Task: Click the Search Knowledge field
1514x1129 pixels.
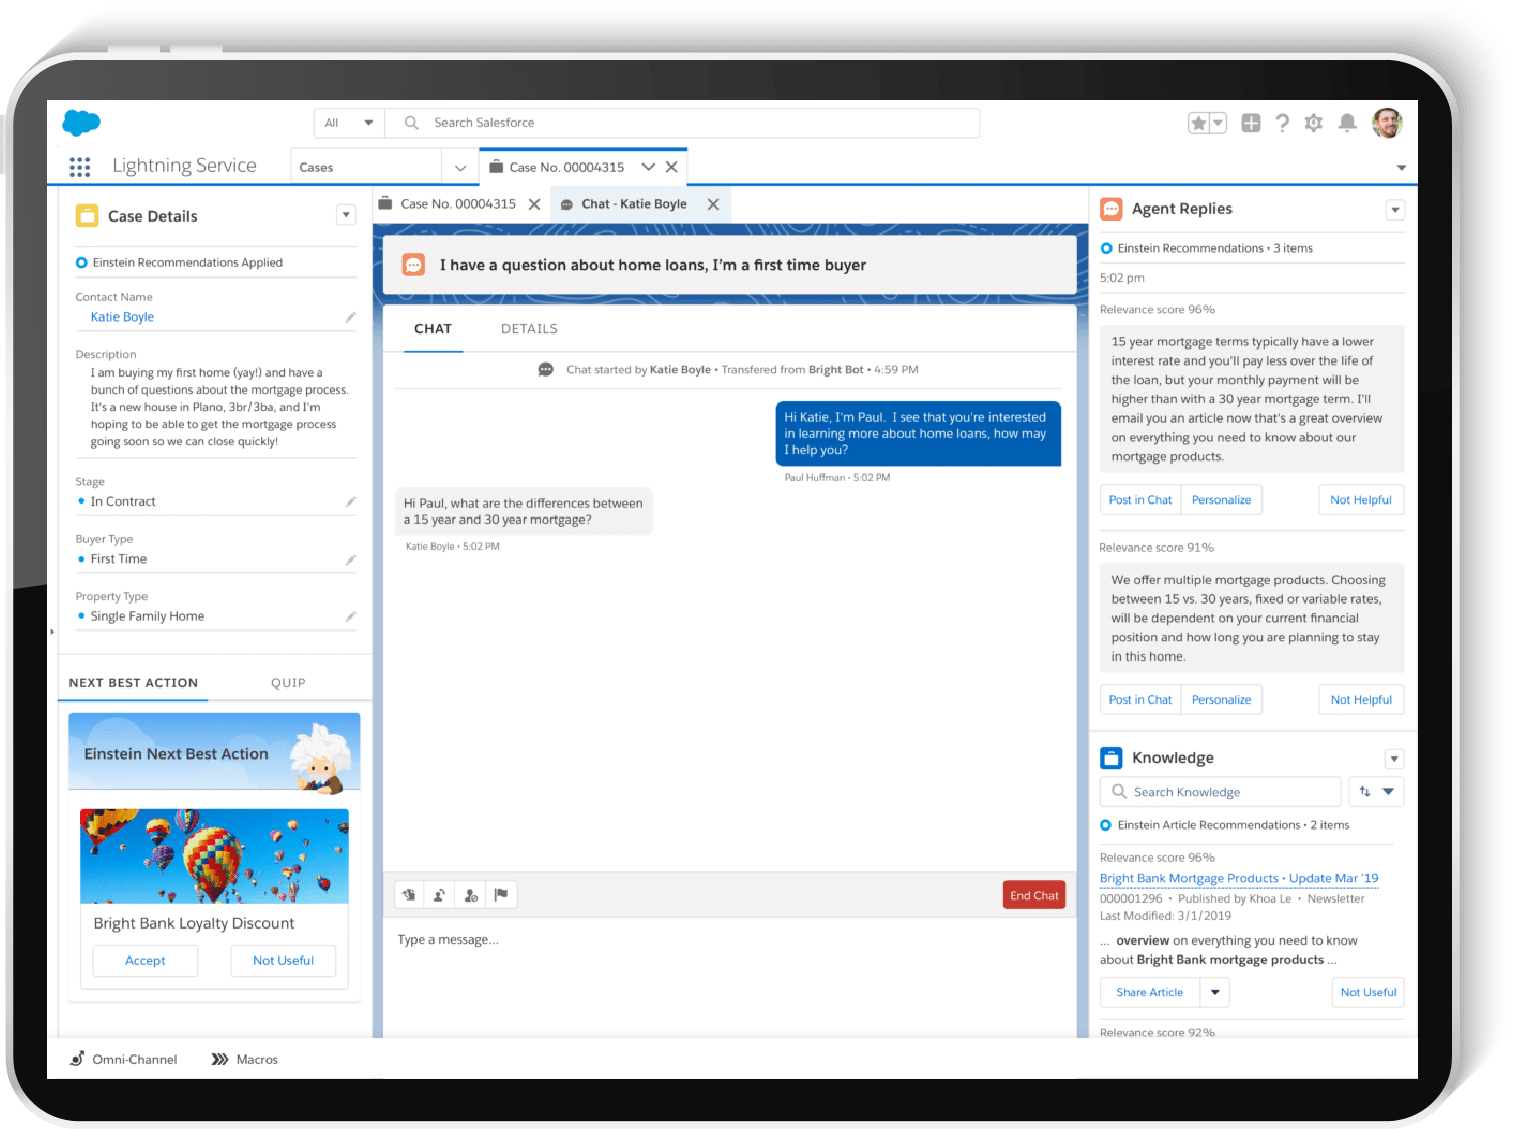Action: (x=1220, y=792)
